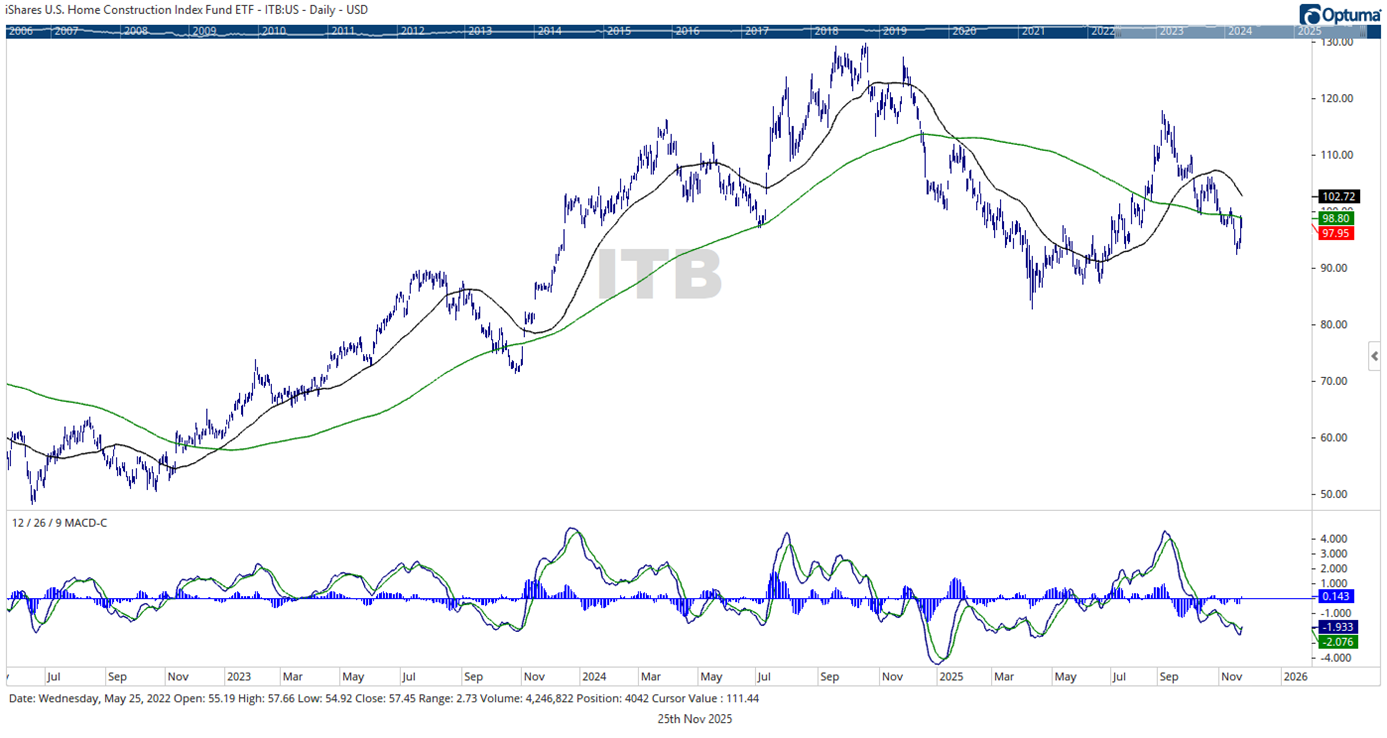The width and height of the screenshot is (1387, 738).
Task: Open the 12 / 26 / 9 MACD-C indicator settings
Action: 58,522
